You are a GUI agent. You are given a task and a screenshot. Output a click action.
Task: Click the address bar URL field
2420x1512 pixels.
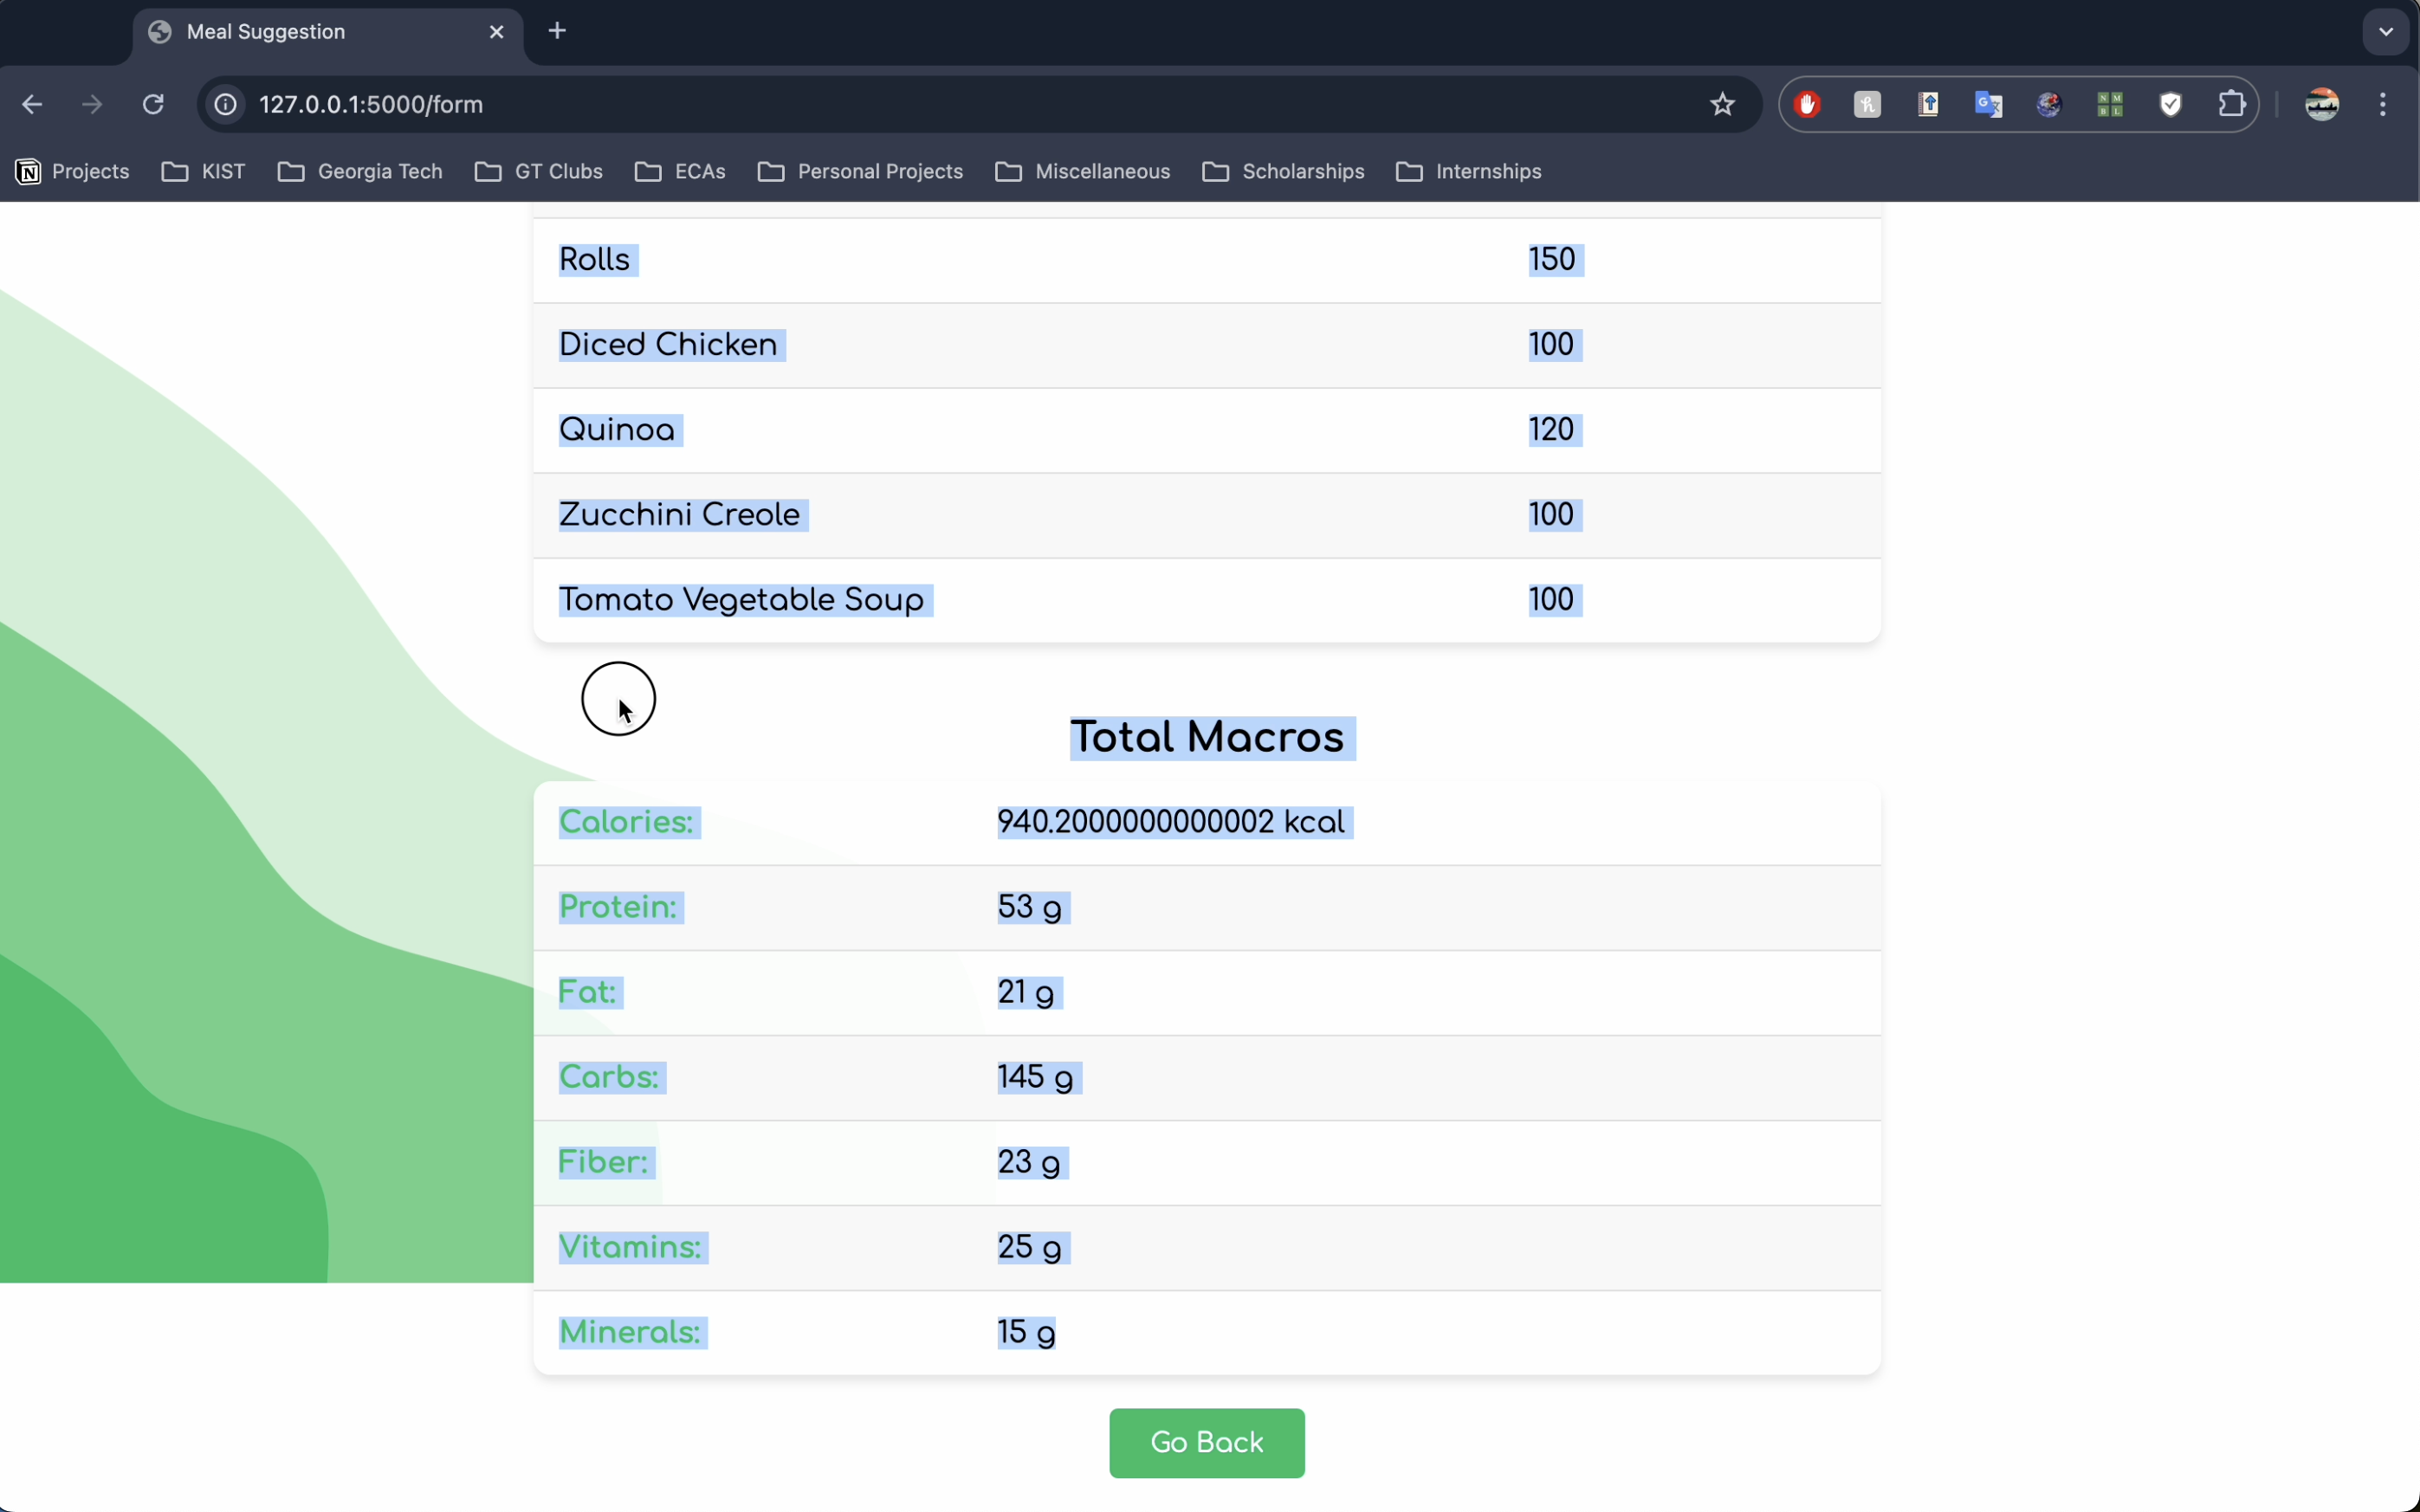900,104
